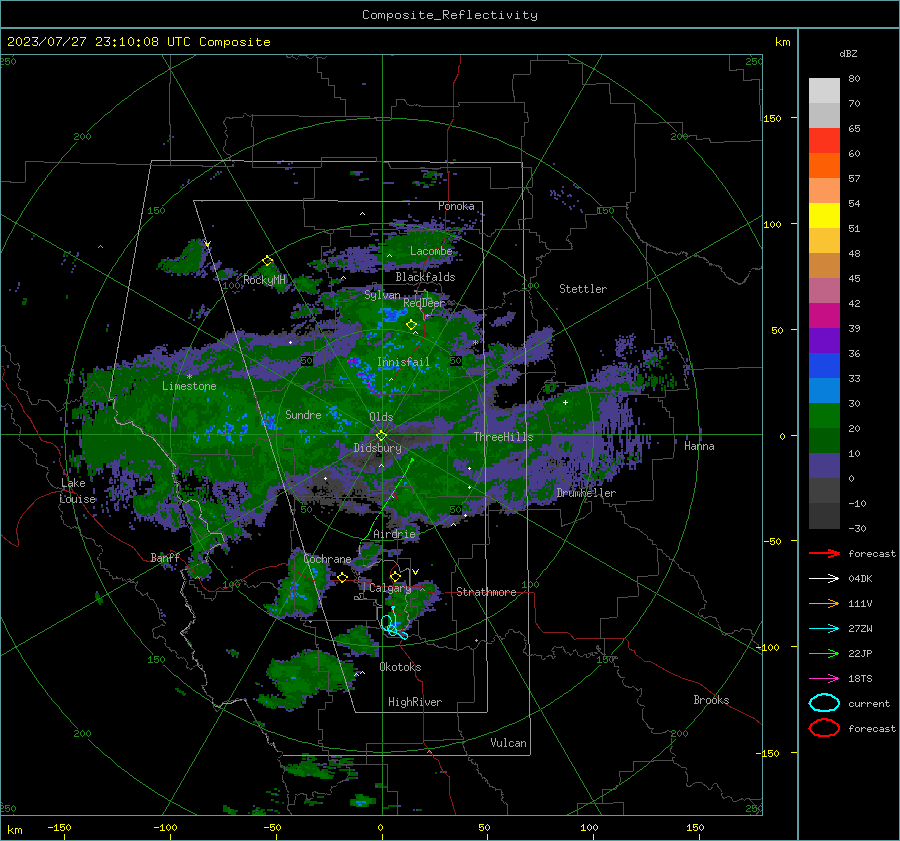Click the Vulcan town label
This screenshot has height=841, width=900.
(x=509, y=743)
